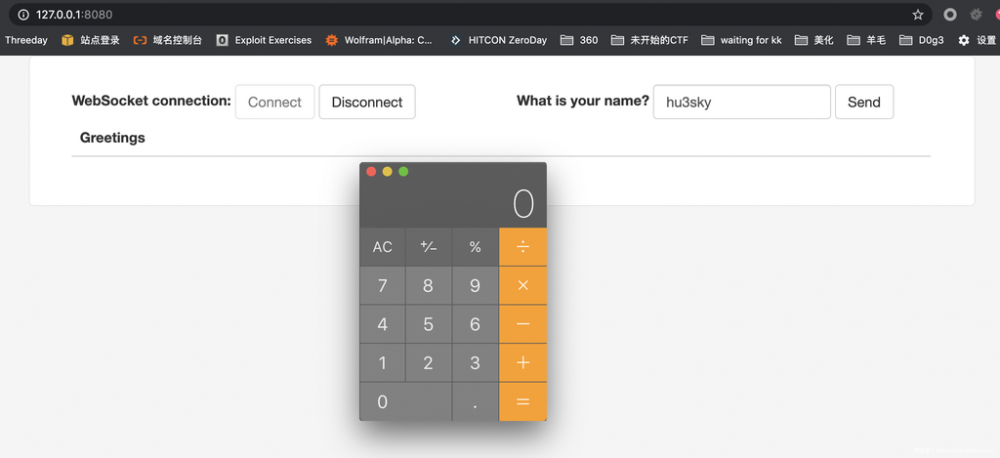This screenshot has height=458, width=1000.
Task: Click the wide 0 key in Calculator
Action: pos(406,402)
